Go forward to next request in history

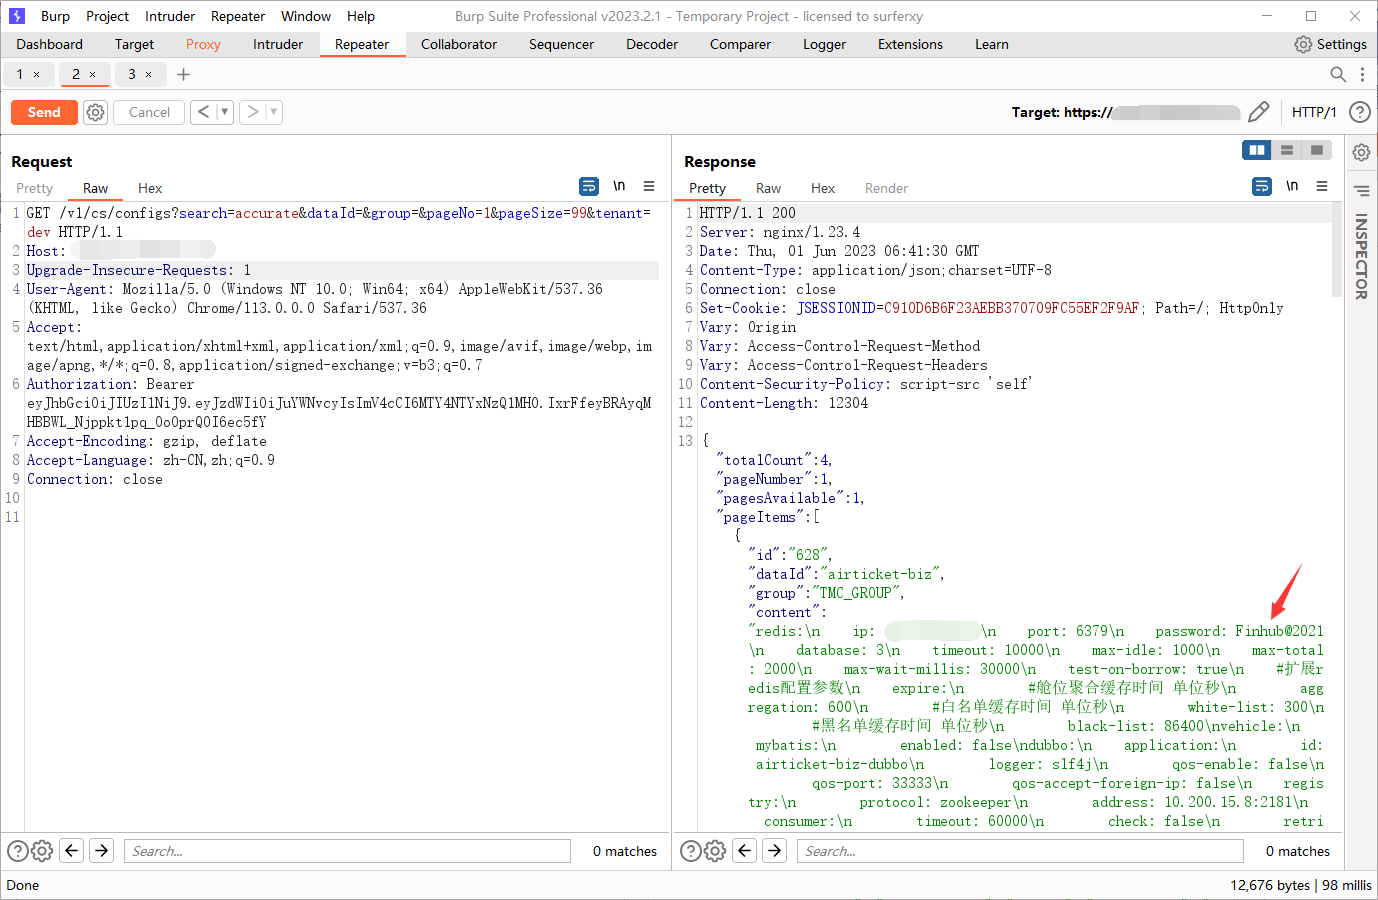pos(253,112)
